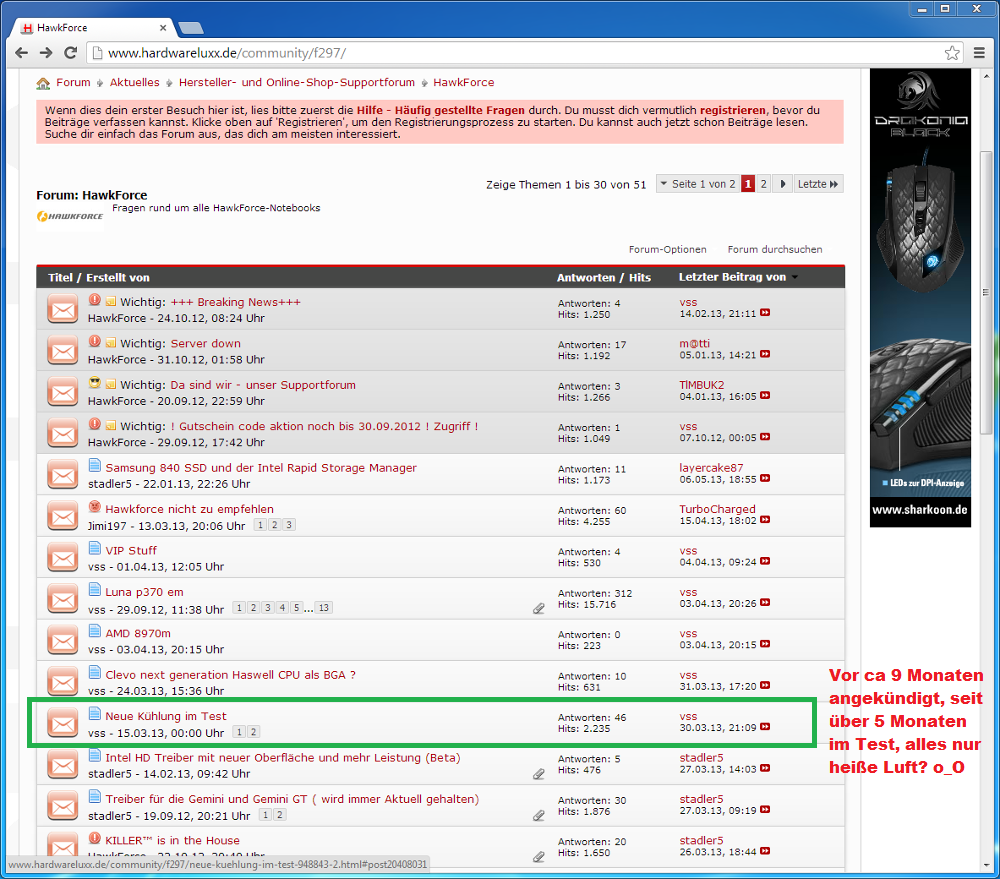Click the HawkForce logo image

coord(70,216)
